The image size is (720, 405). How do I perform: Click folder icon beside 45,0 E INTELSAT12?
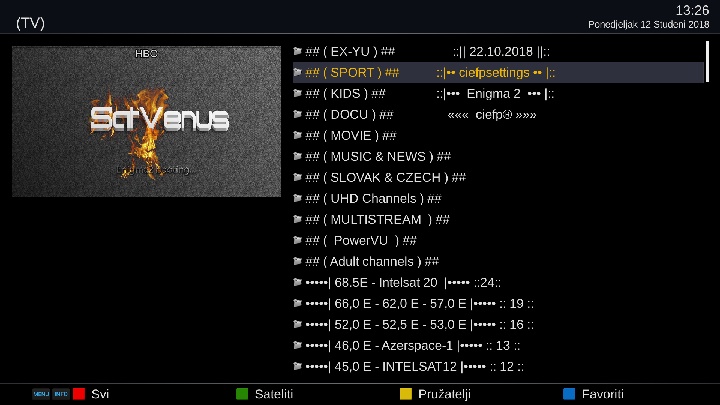(x=298, y=366)
